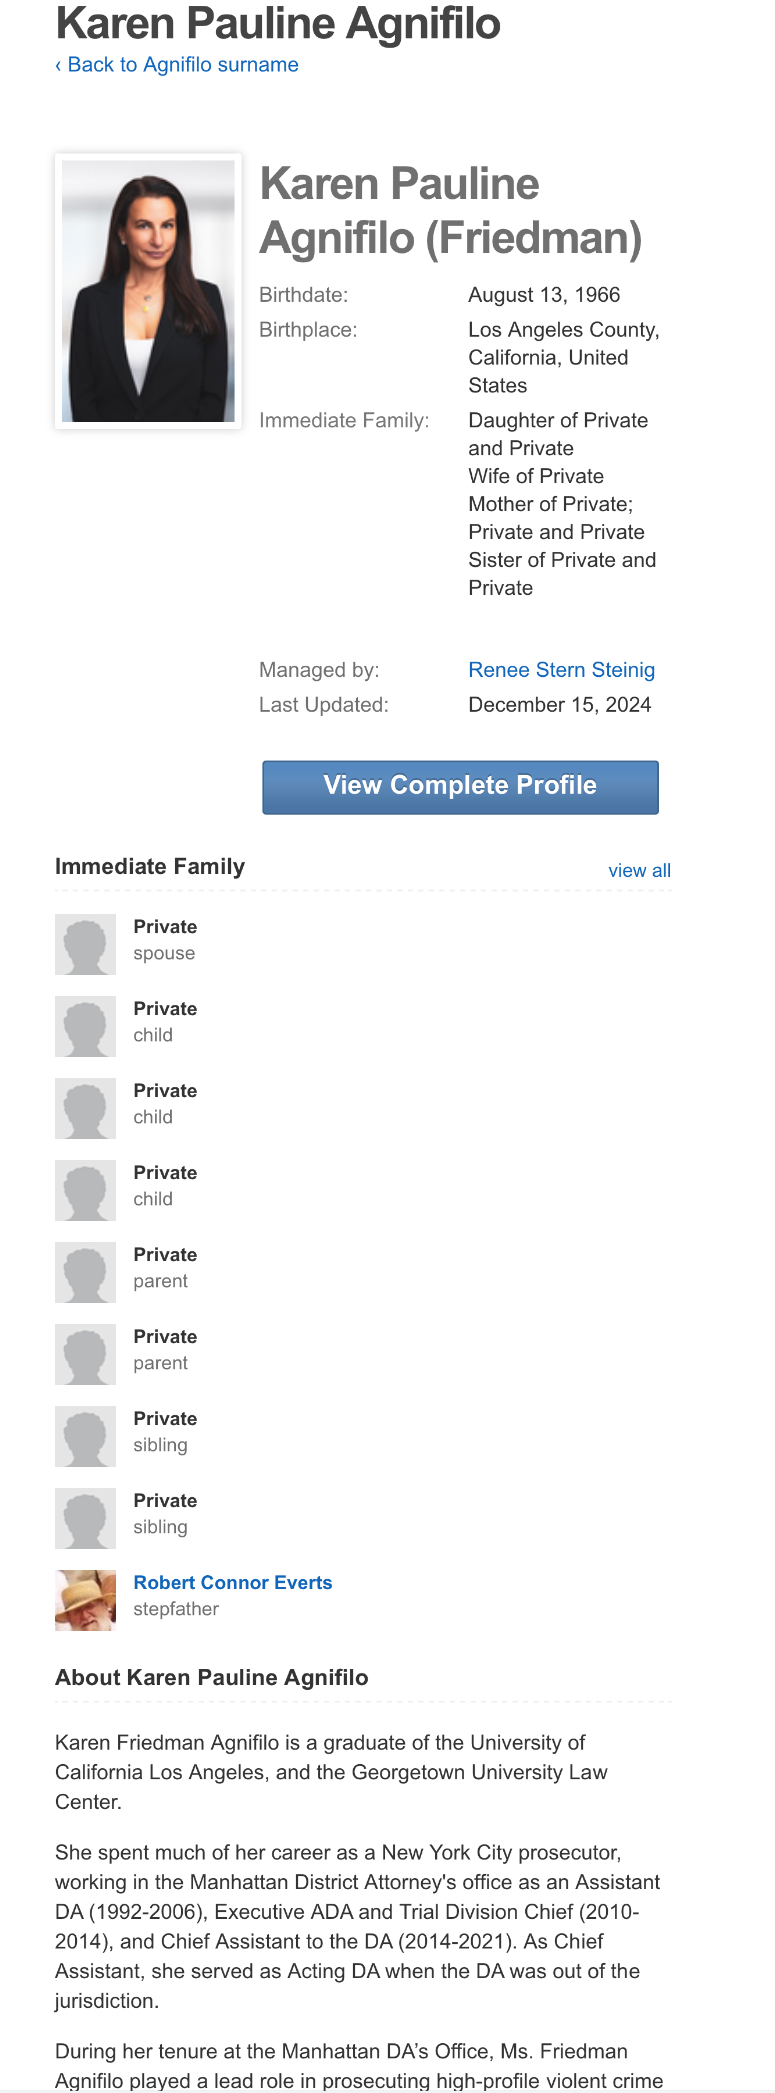Open the first private sibling avatar
This screenshot has height=2093, width=775.
point(85,1436)
